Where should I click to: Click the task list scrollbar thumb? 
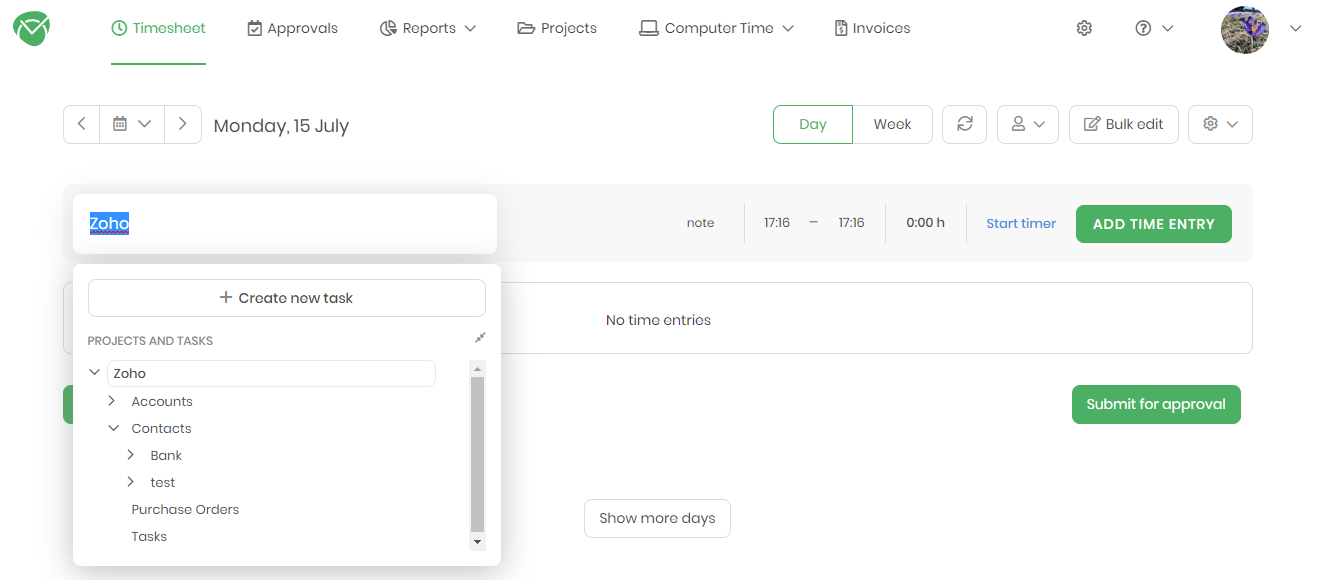478,454
